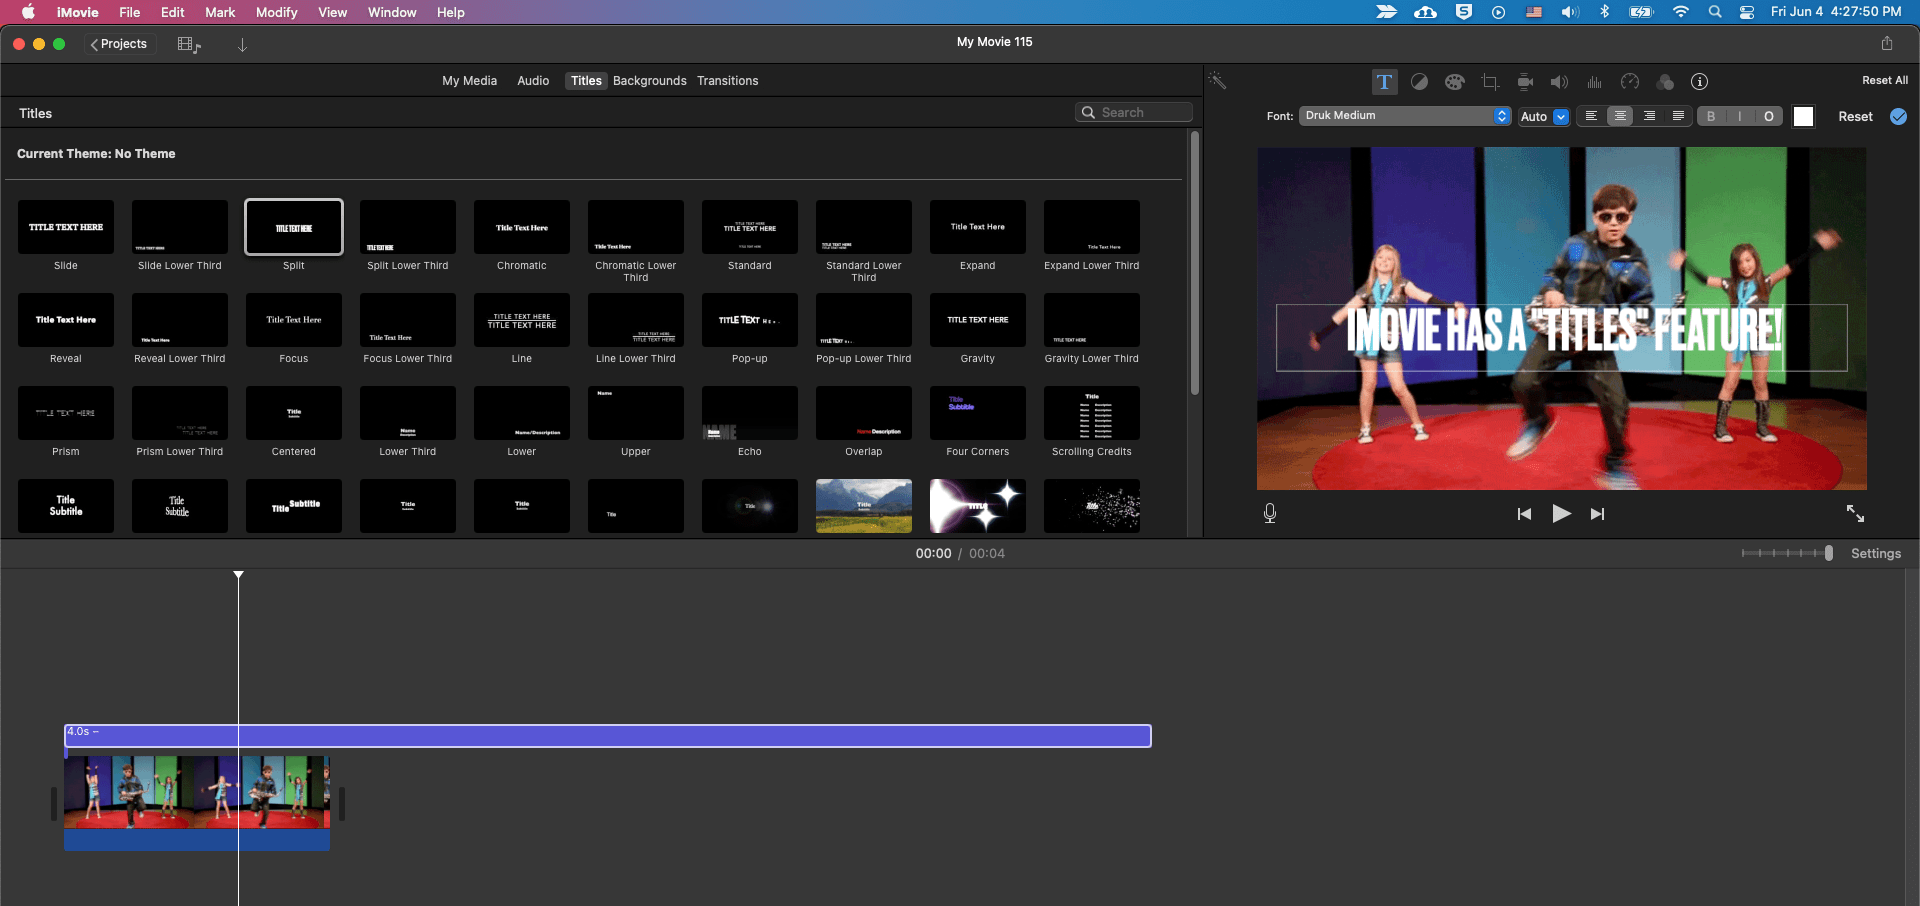Click the Reset All button
The width and height of the screenshot is (1920, 906).
tap(1884, 81)
